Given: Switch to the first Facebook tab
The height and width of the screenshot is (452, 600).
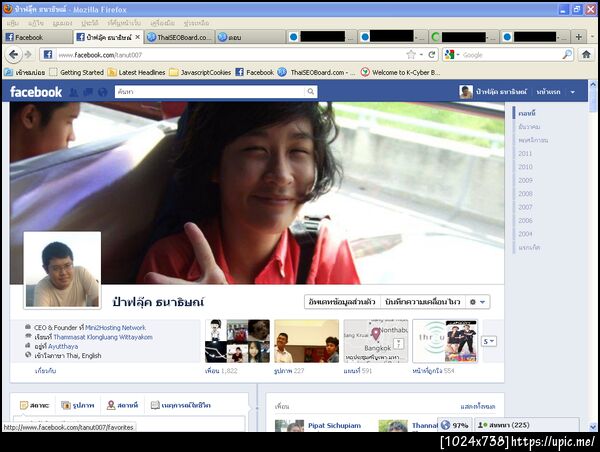Looking at the screenshot, I should coord(37,37).
